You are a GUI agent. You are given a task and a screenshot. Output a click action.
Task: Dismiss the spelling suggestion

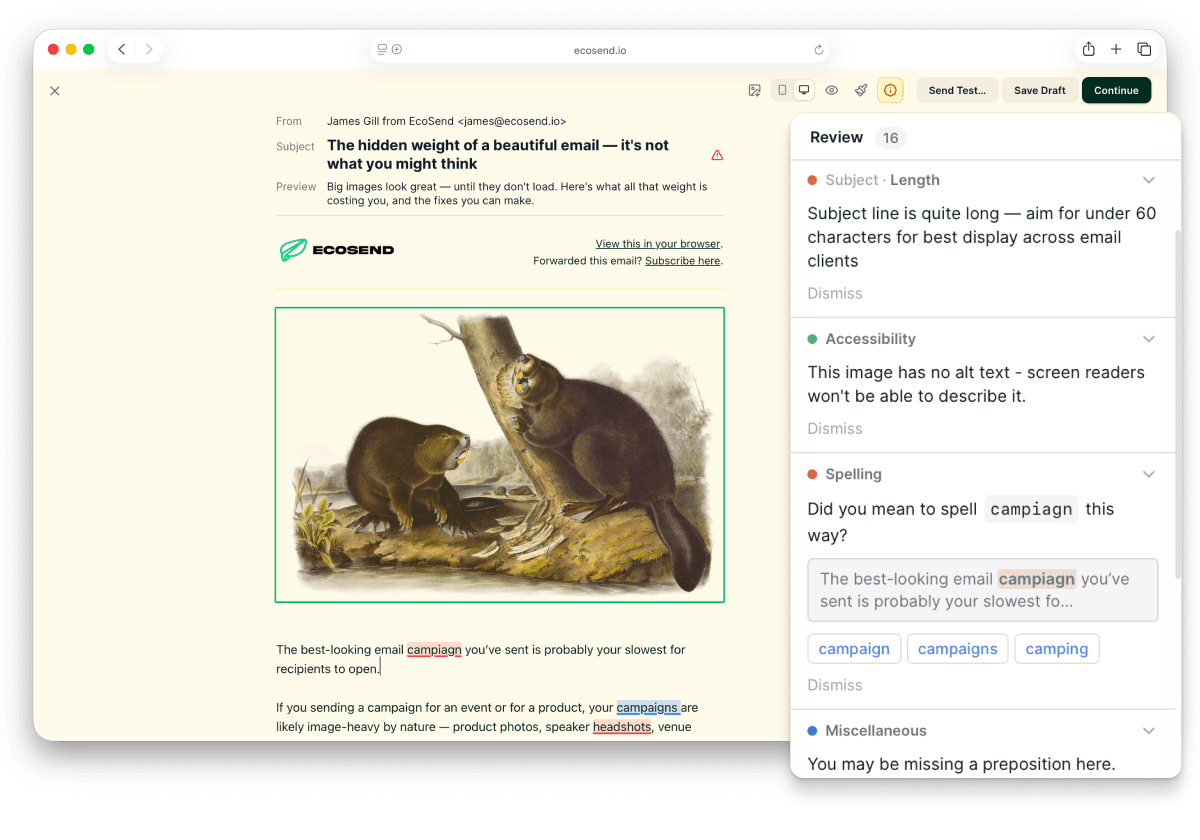(835, 685)
